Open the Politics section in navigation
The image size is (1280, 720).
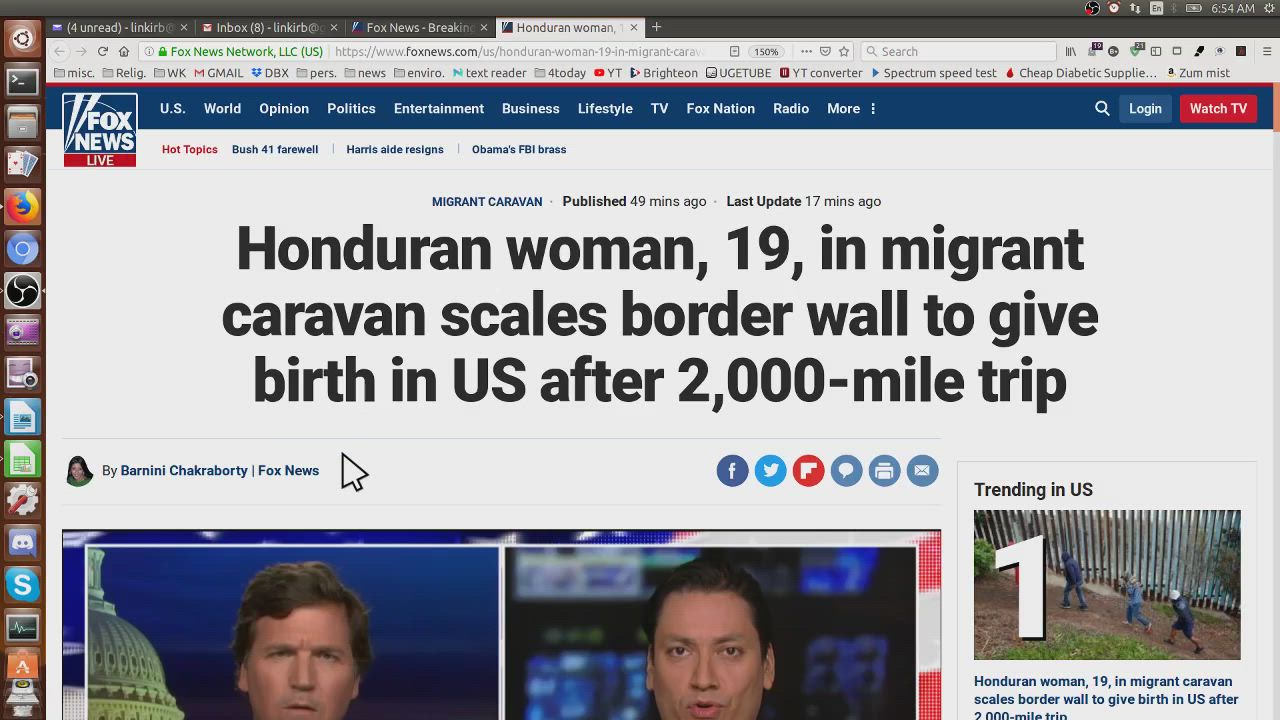[x=351, y=108]
